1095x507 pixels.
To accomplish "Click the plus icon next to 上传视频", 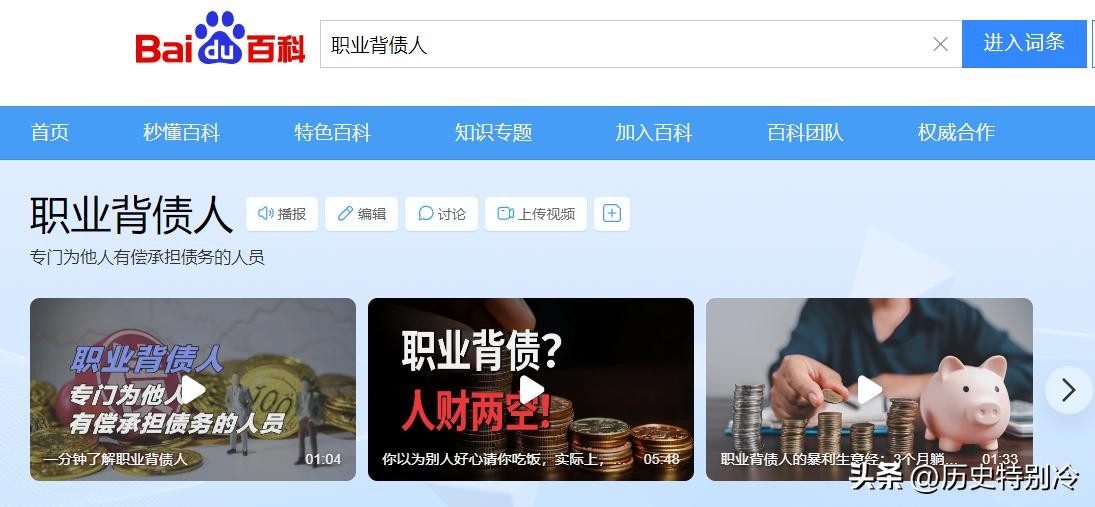I will point(612,214).
